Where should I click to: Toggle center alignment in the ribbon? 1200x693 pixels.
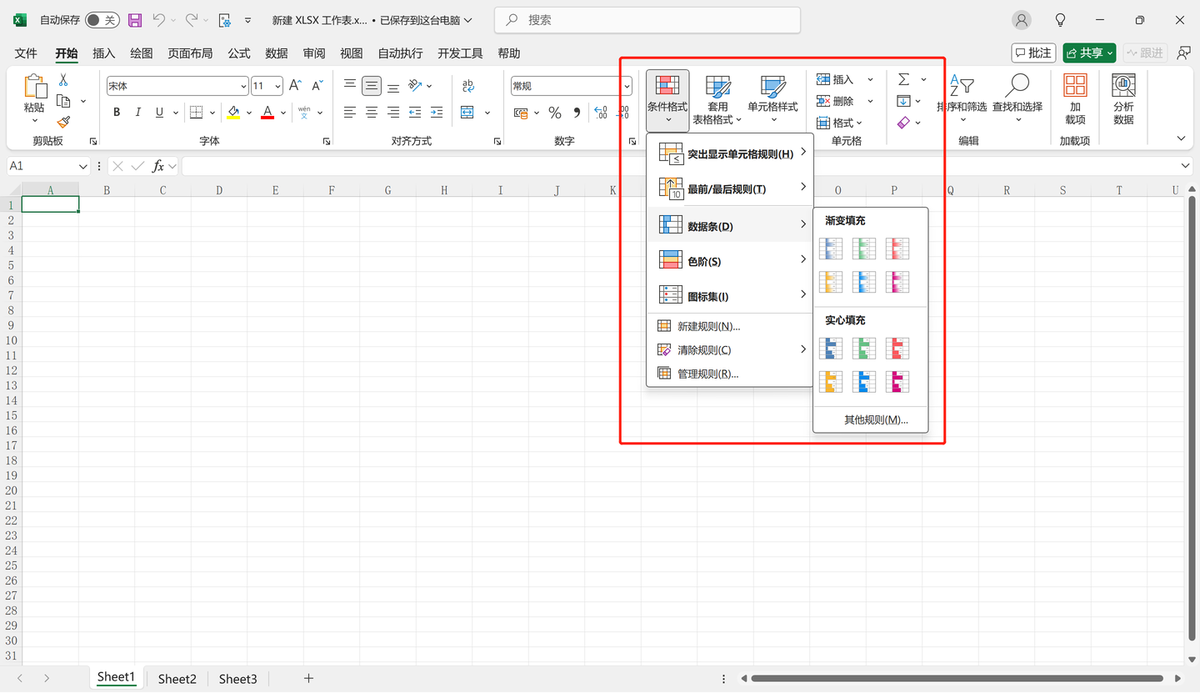[372, 113]
